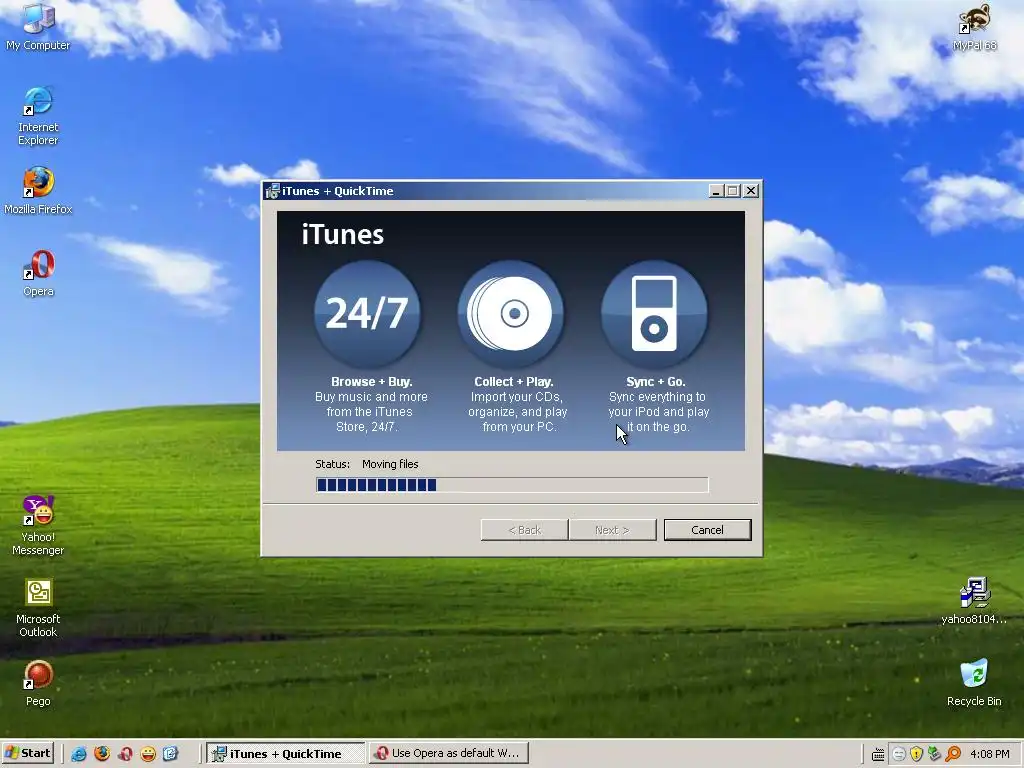Viewport: 1024px width, 768px height.
Task: Select the yahoo8104 installer file icon
Action: tap(974, 601)
